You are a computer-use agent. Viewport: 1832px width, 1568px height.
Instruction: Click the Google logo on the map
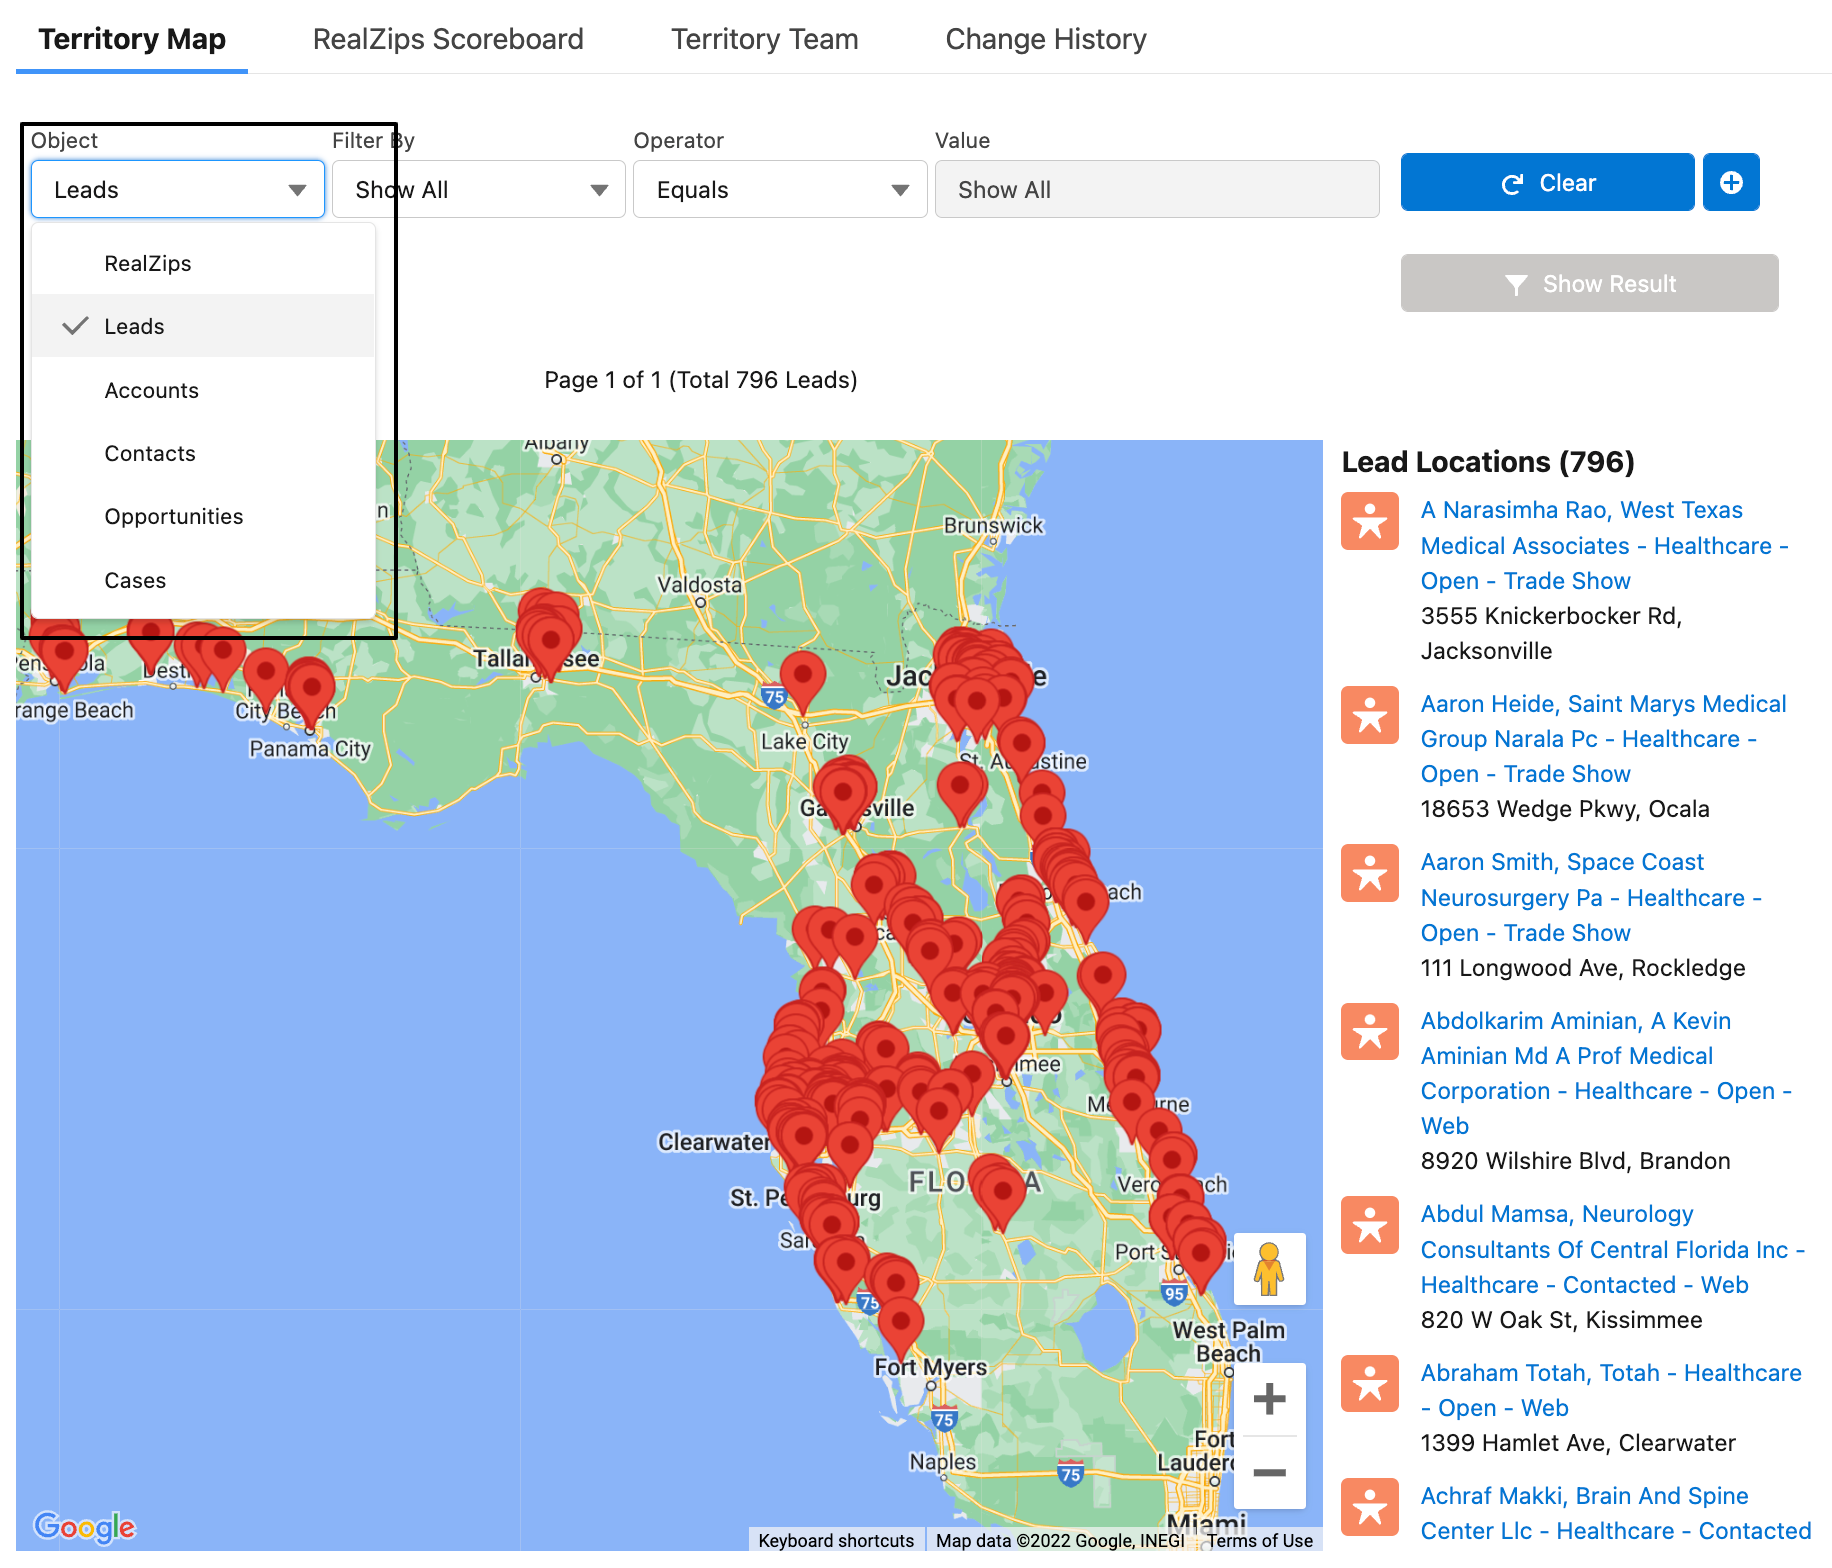tap(84, 1527)
